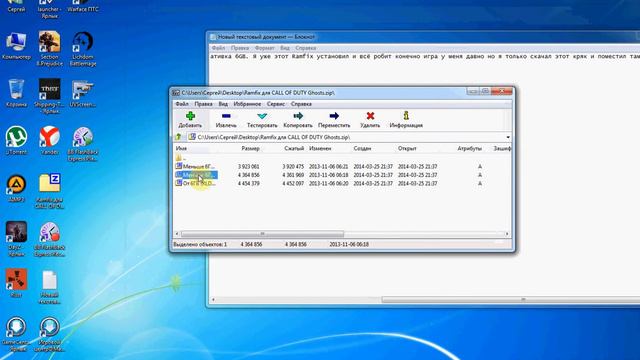This screenshot has width=640, height=360.
Task: Click the 7-Zip scrollbar right arrow
Action: (x=507, y=234)
